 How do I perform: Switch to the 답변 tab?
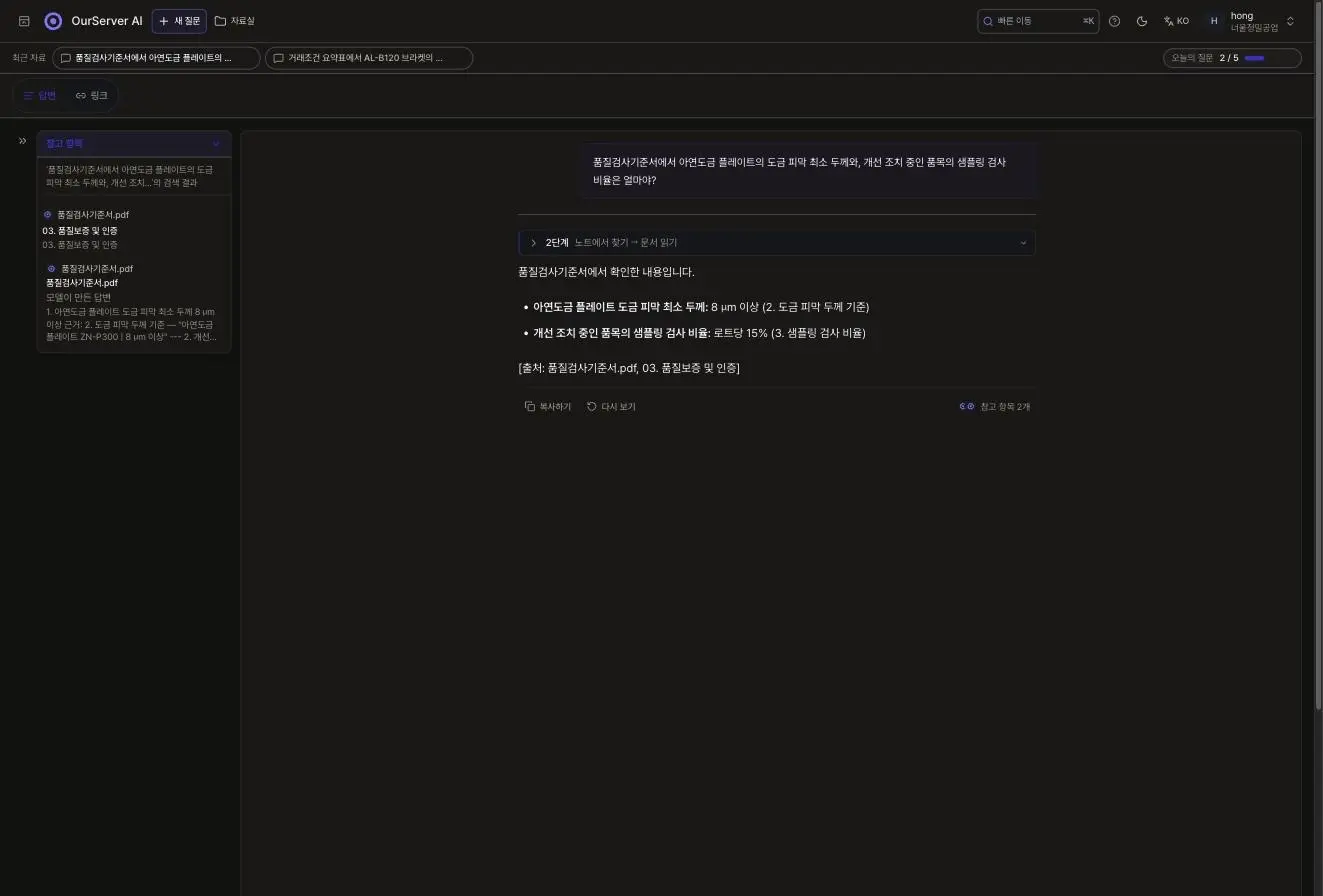coord(40,96)
